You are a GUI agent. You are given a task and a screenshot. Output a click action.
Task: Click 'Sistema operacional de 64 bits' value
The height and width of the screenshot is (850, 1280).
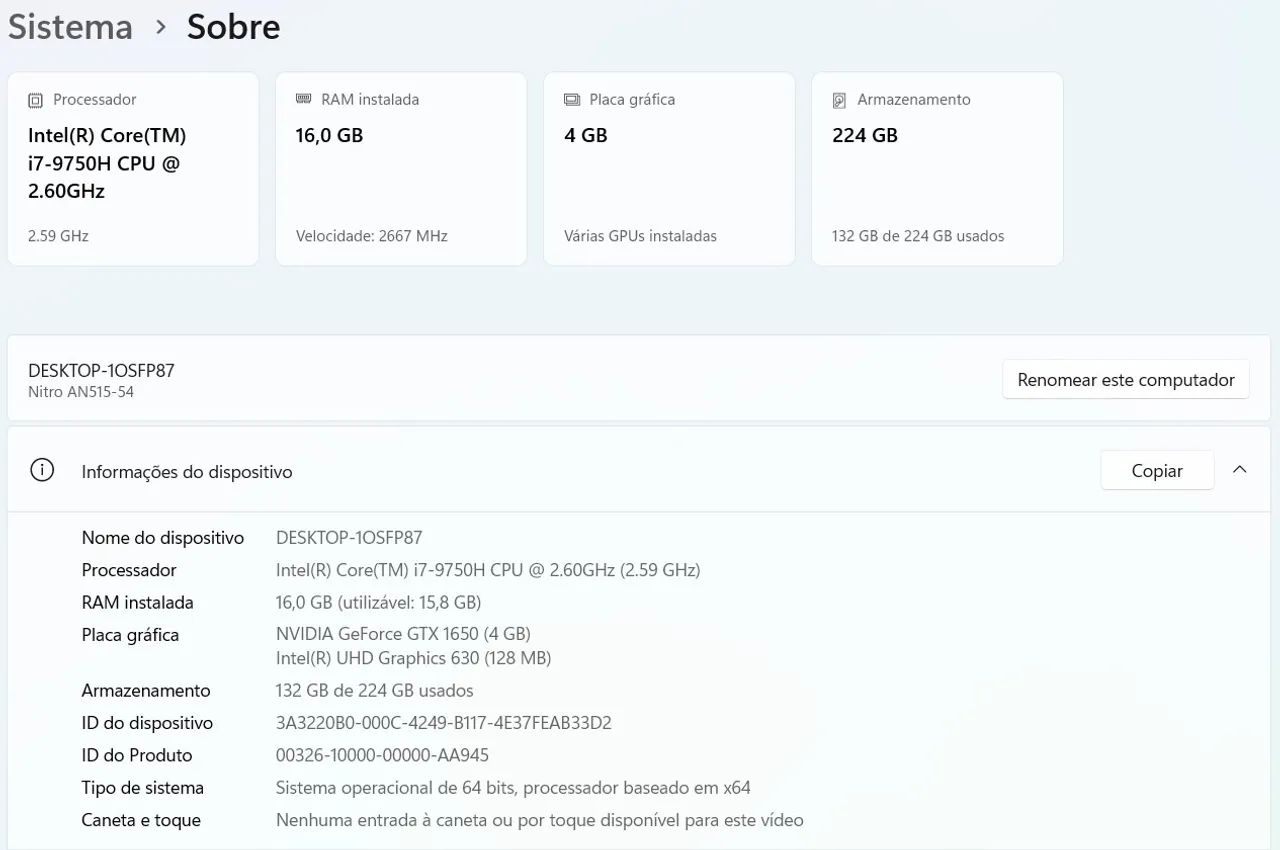pos(513,787)
